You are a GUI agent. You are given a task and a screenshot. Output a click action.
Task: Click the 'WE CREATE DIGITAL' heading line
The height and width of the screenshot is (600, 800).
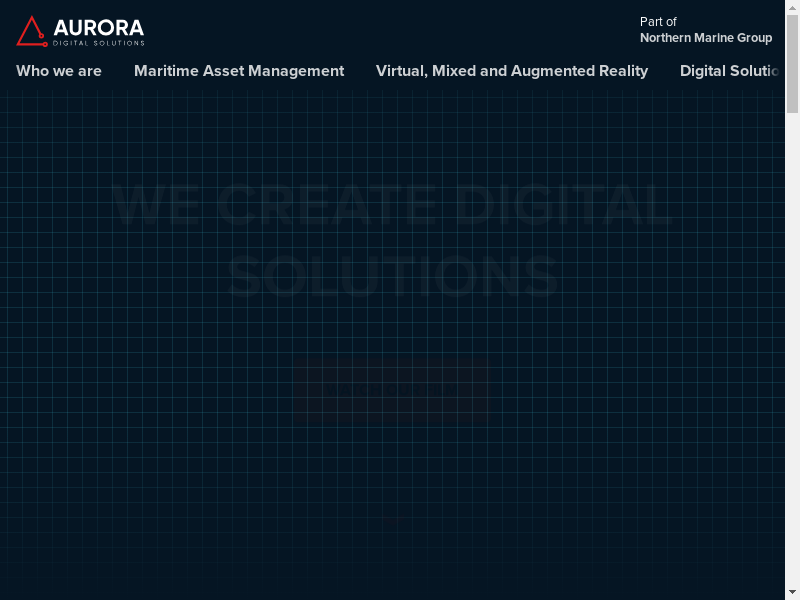[x=393, y=205]
